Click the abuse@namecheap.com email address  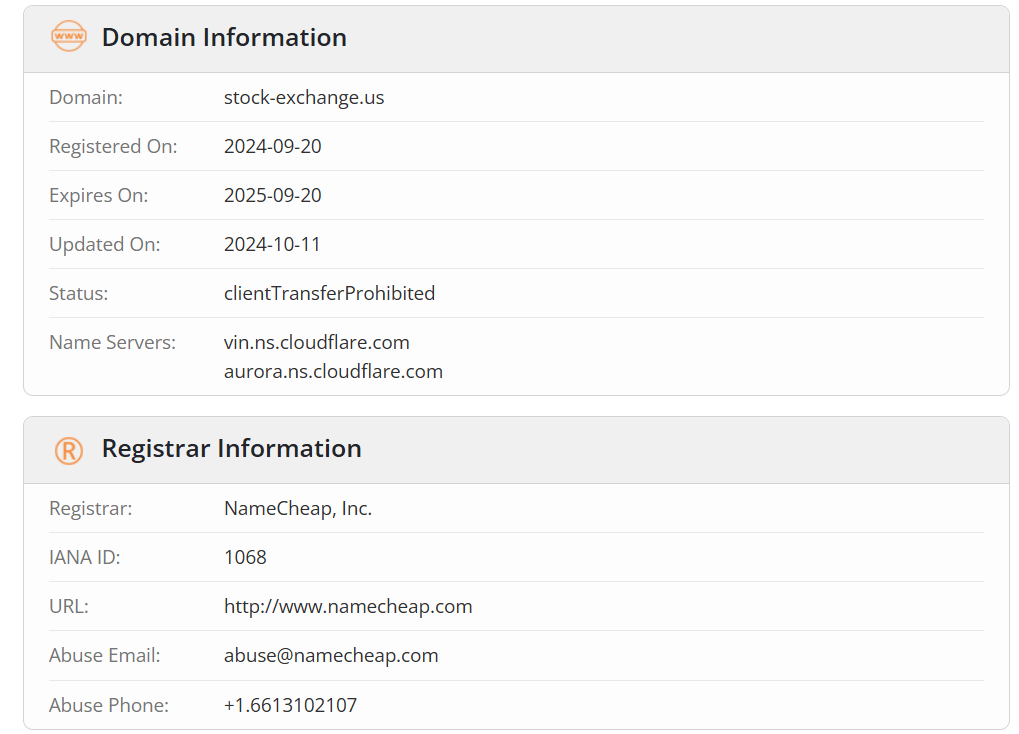pos(331,655)
